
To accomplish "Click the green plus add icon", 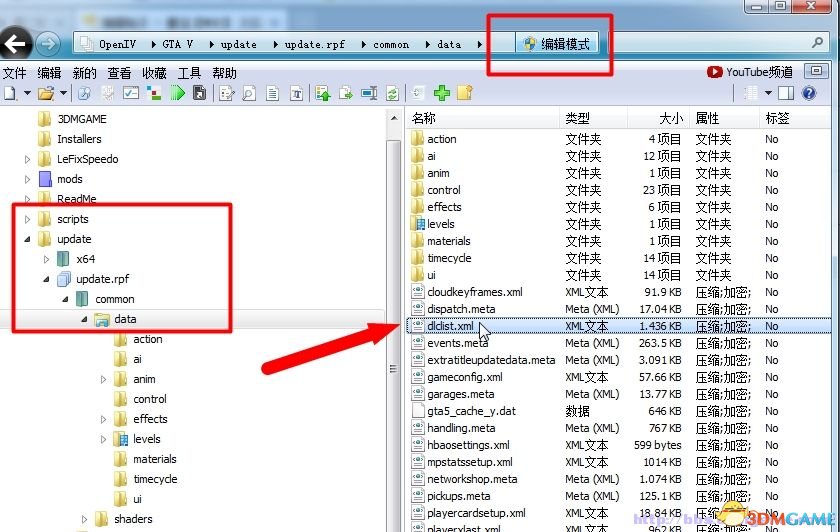I will click(x=442, y=93).
